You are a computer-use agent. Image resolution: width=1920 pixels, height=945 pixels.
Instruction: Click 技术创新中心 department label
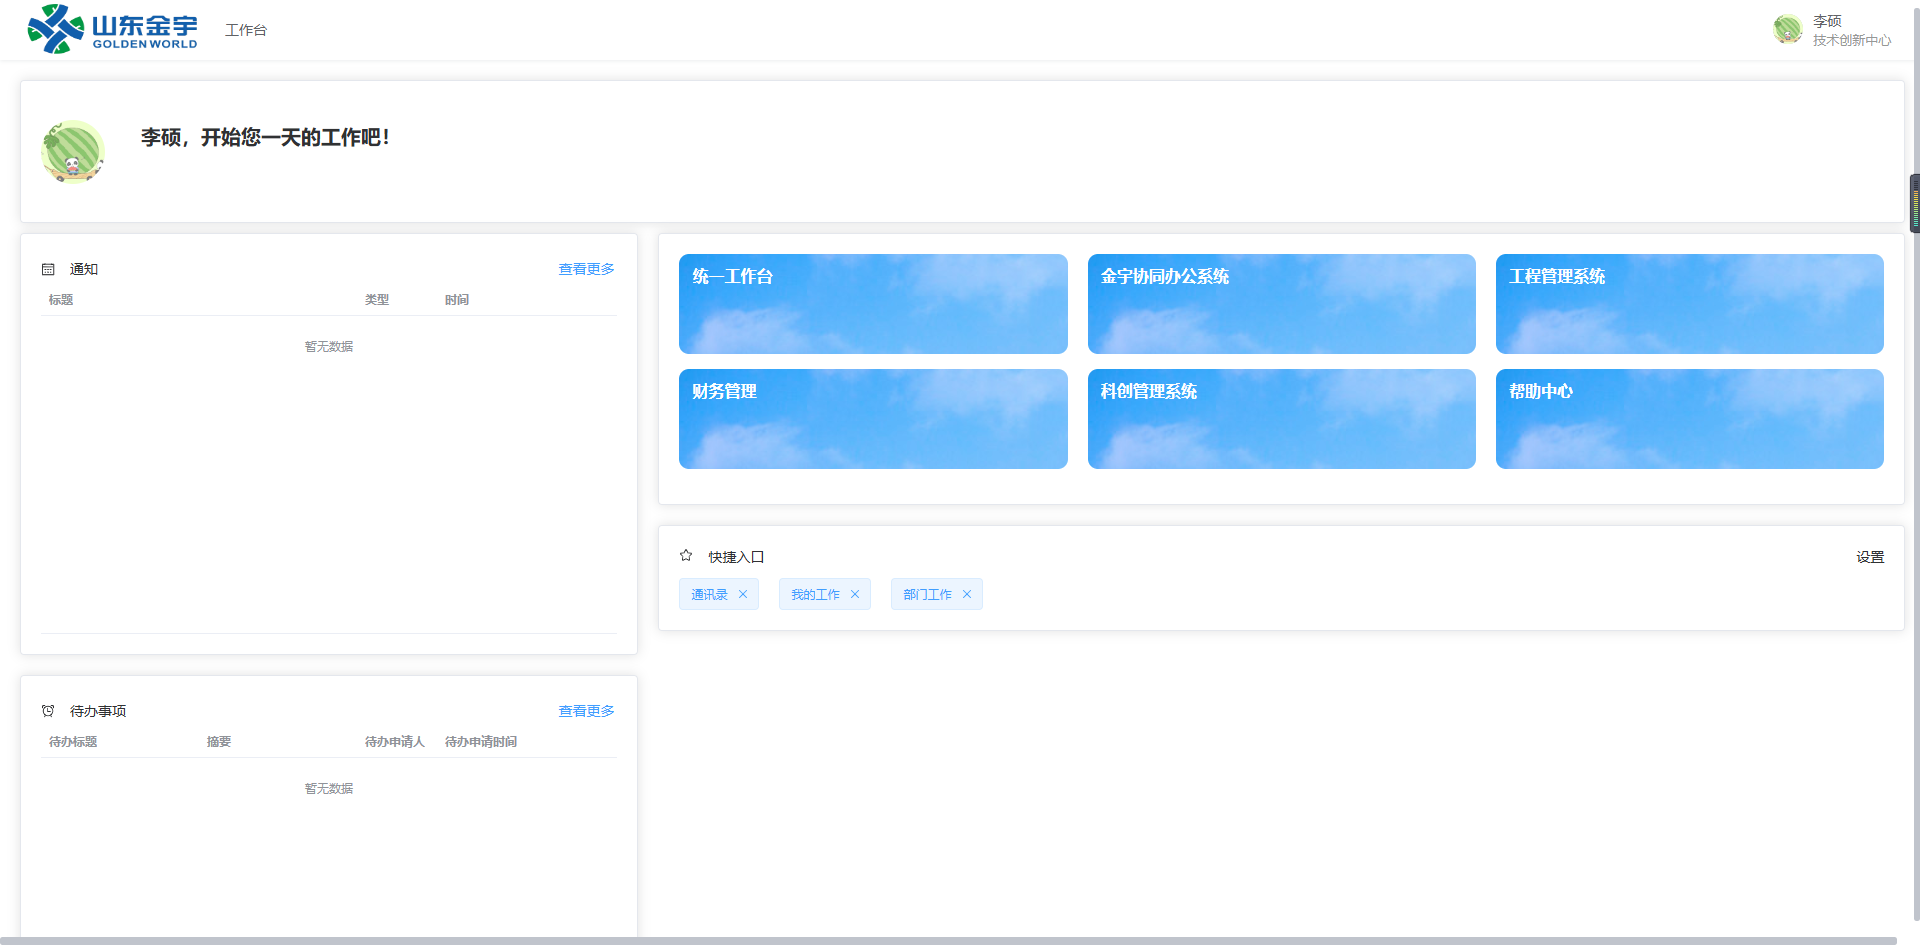pyautogui.click(x=1852, y=40)
